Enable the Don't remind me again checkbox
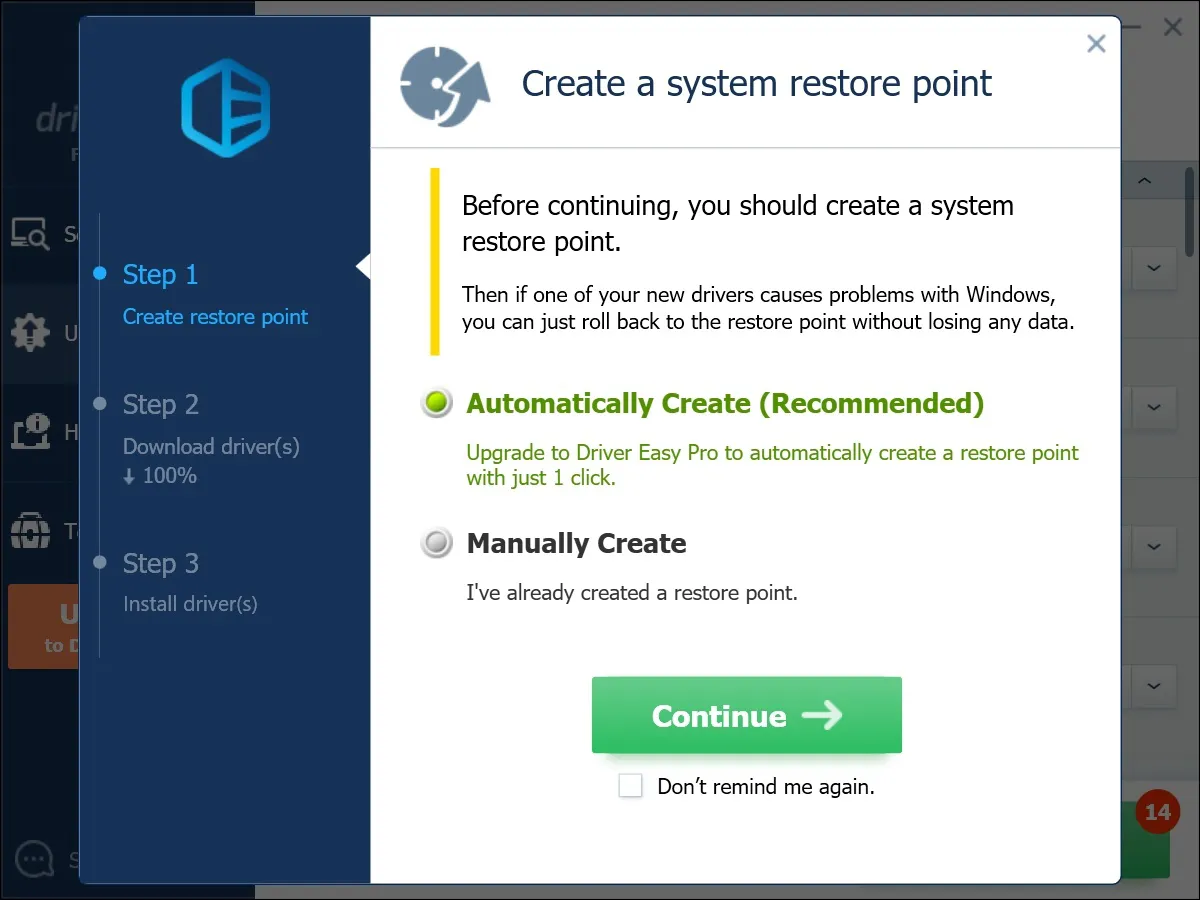The height and width of the screenshot is (900, 1200). pyautogui.click(x=630, y=786)
